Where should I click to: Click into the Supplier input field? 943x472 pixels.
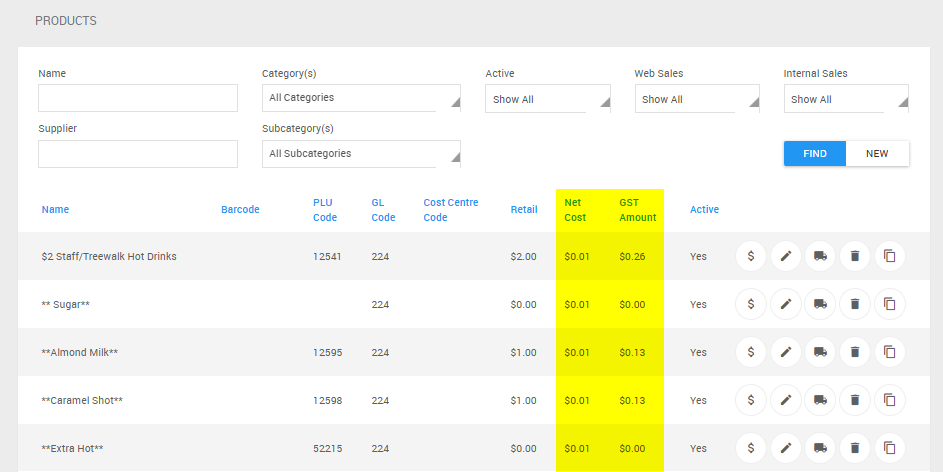pyautogui.click(x=138, y=154)
